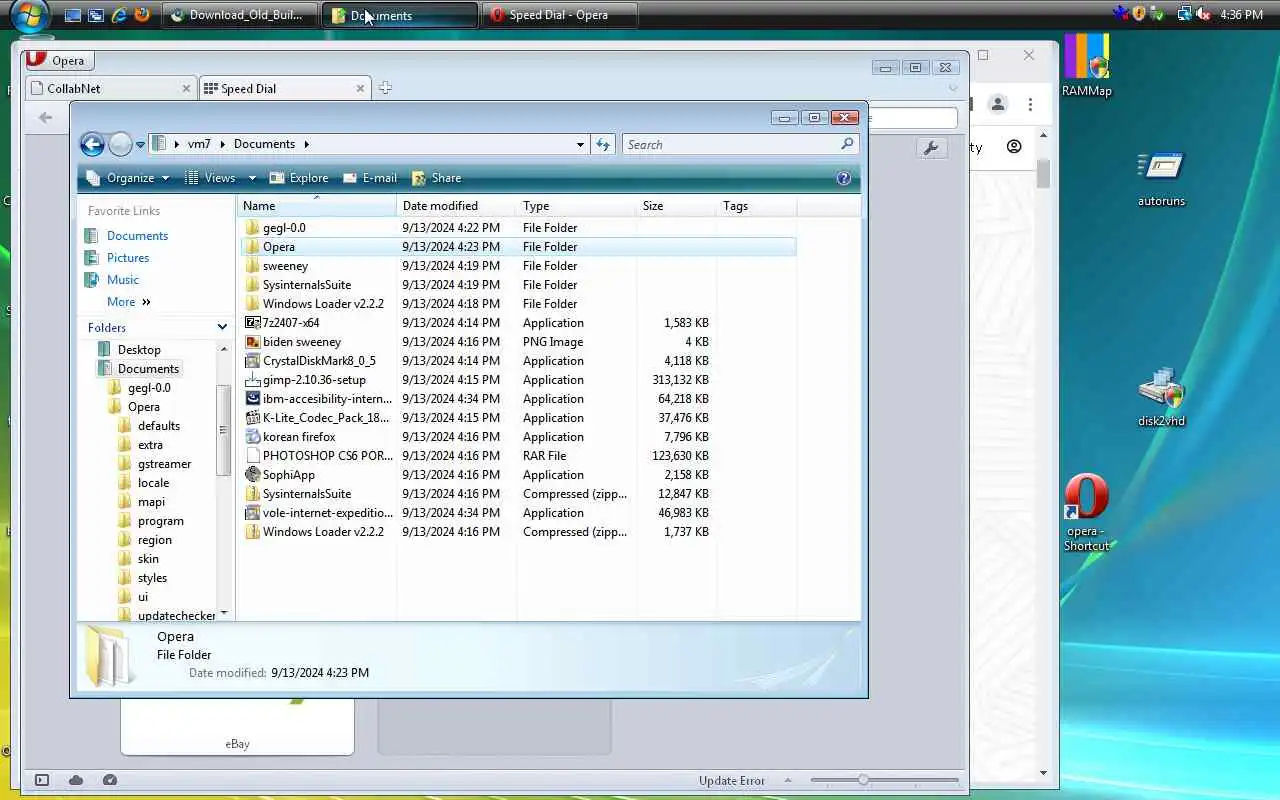
Task: Open the eBay speed dial thumbnail
Action: pos(237,726)
